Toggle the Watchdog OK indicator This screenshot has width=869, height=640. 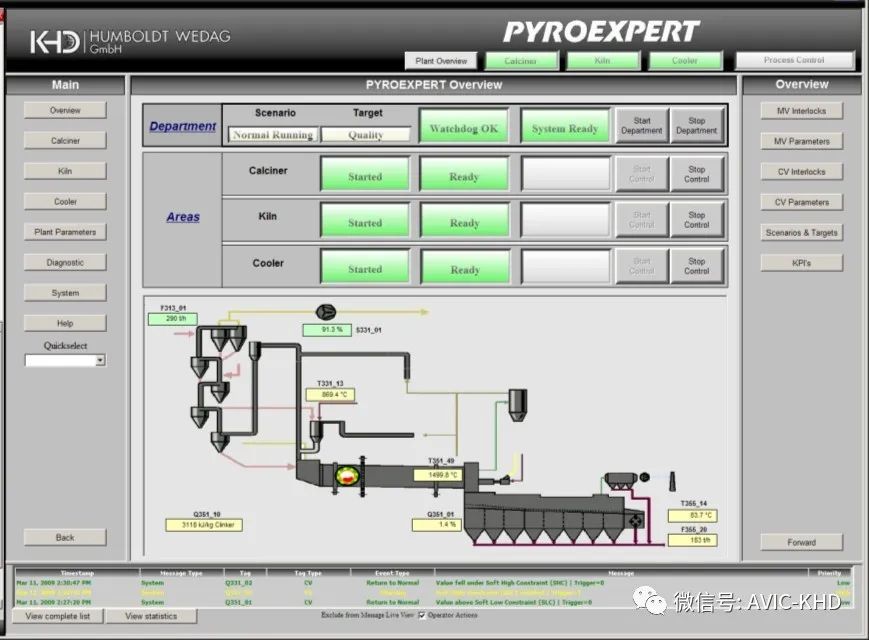(463, 127)
